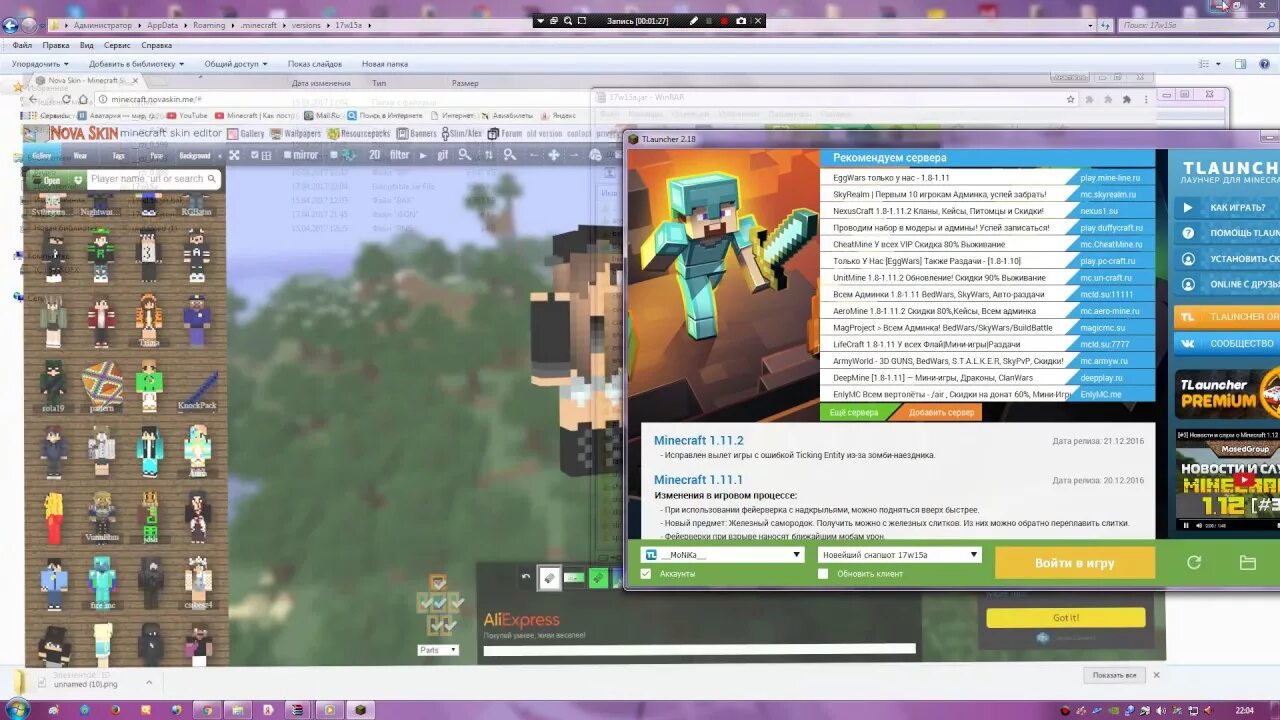The image size is (1280, 720).
Task: Click Nova Skin undo arrow icon
Action: 526,577
